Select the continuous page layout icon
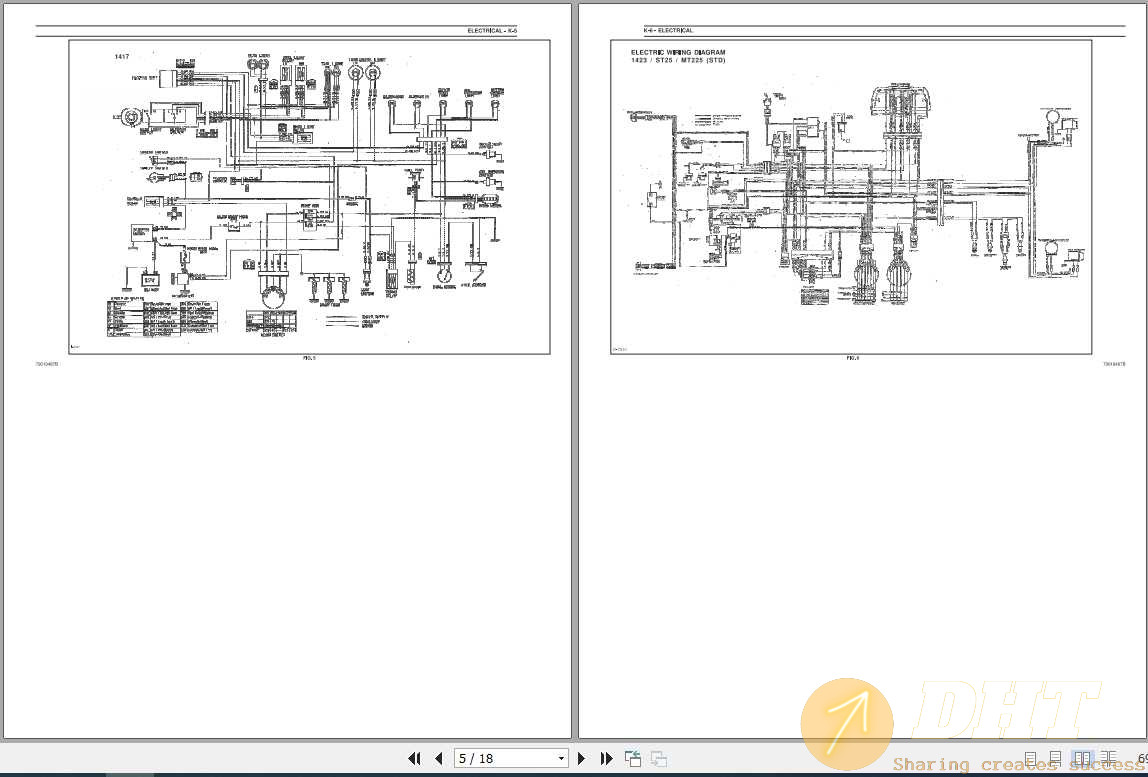Image resolution: width=1148 pixels, height=777 pixels. (1054, 758)
